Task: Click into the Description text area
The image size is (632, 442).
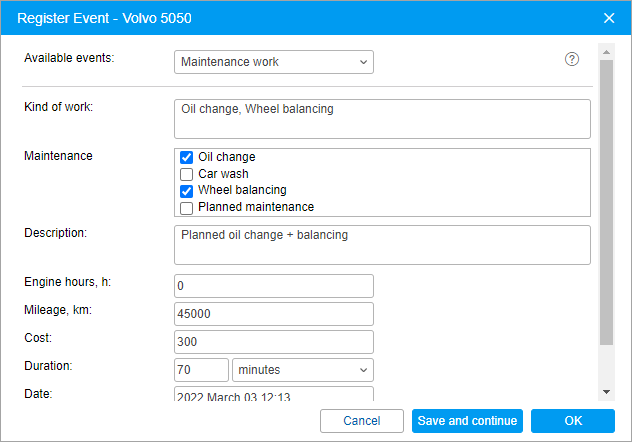Action: pyautogui.click(x=381, y=244)
